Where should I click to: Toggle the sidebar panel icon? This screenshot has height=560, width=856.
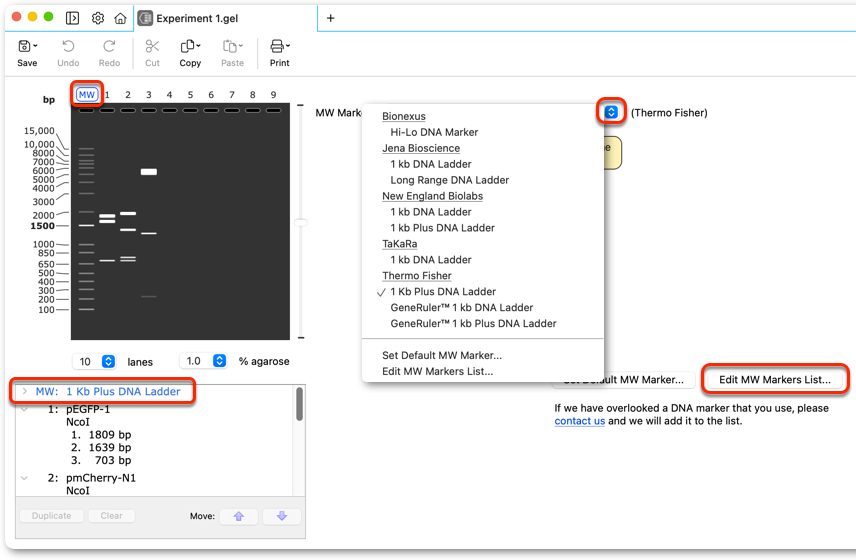tap(72, 18)
